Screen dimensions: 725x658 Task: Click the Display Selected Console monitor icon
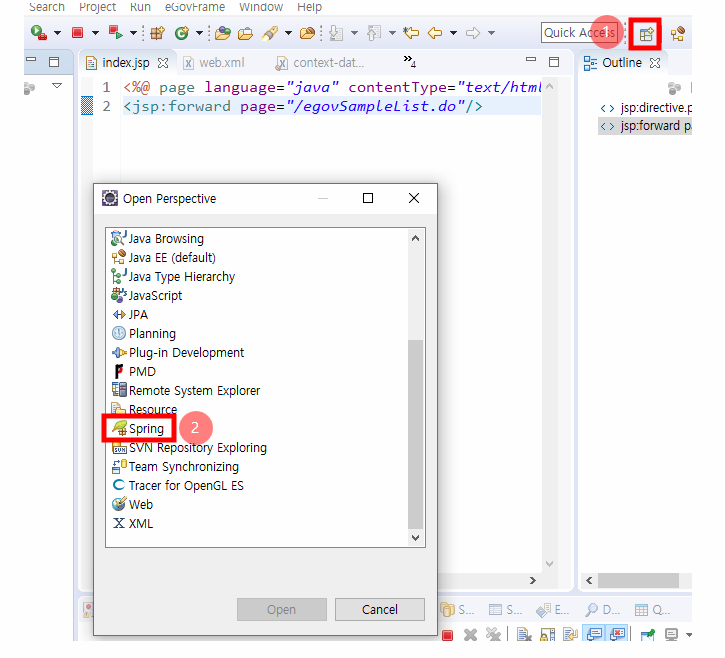671,634
